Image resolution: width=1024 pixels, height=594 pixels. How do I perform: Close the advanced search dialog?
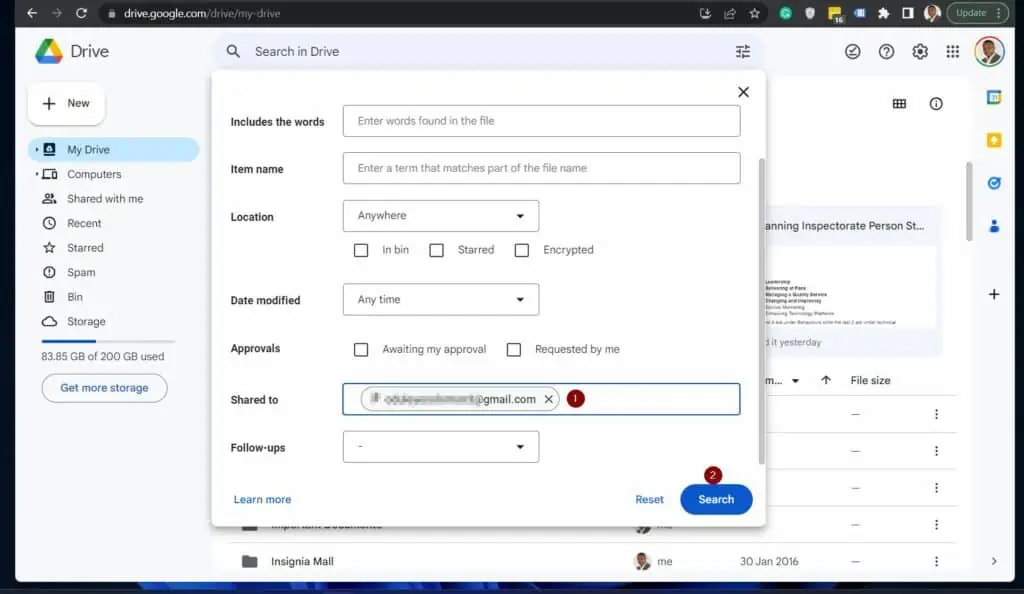[x=743, y=92]
